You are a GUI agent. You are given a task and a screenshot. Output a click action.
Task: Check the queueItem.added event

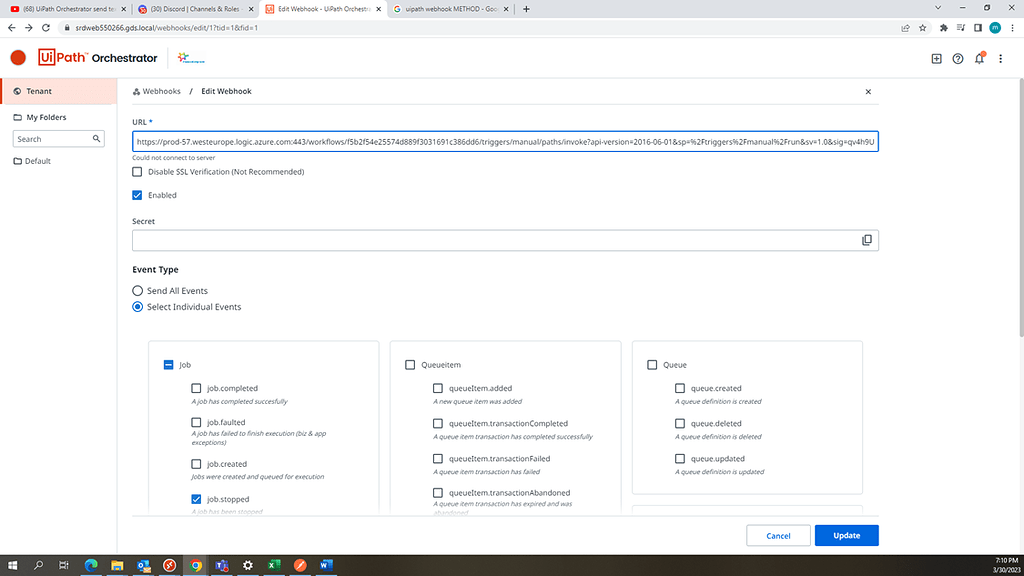437,388
